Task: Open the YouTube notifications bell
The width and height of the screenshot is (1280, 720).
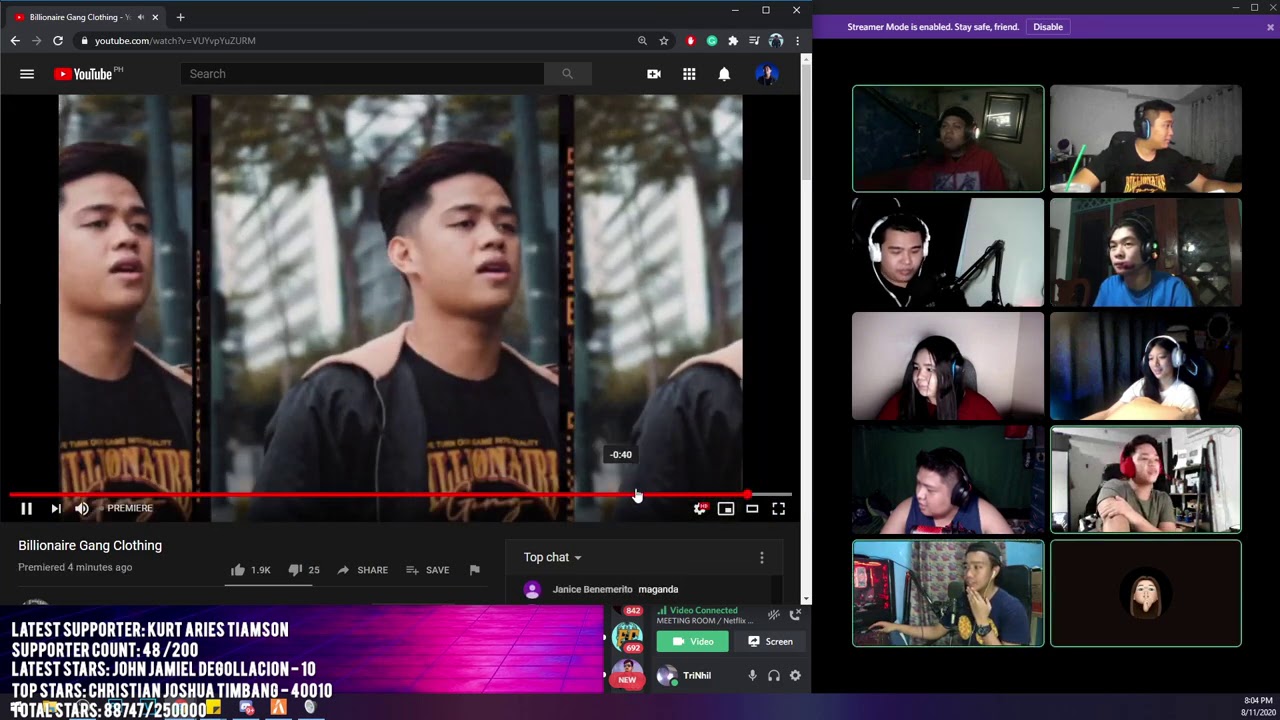Action: [x=724, y=74]
